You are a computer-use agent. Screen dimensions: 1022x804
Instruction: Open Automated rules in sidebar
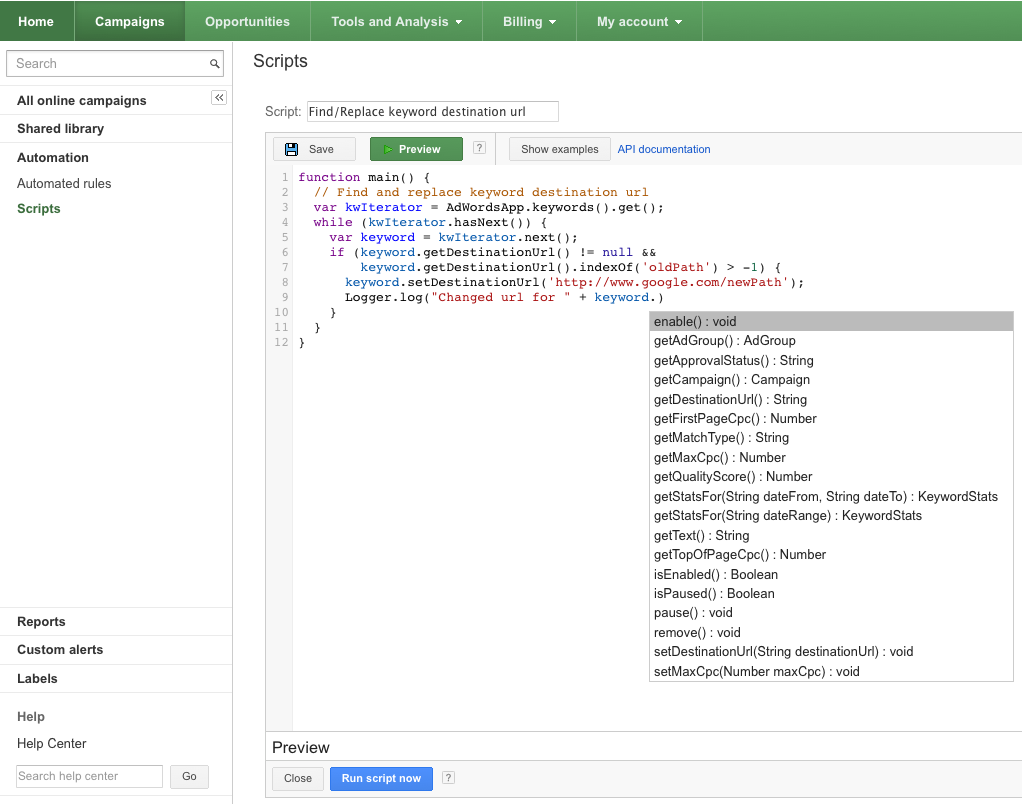64,184
